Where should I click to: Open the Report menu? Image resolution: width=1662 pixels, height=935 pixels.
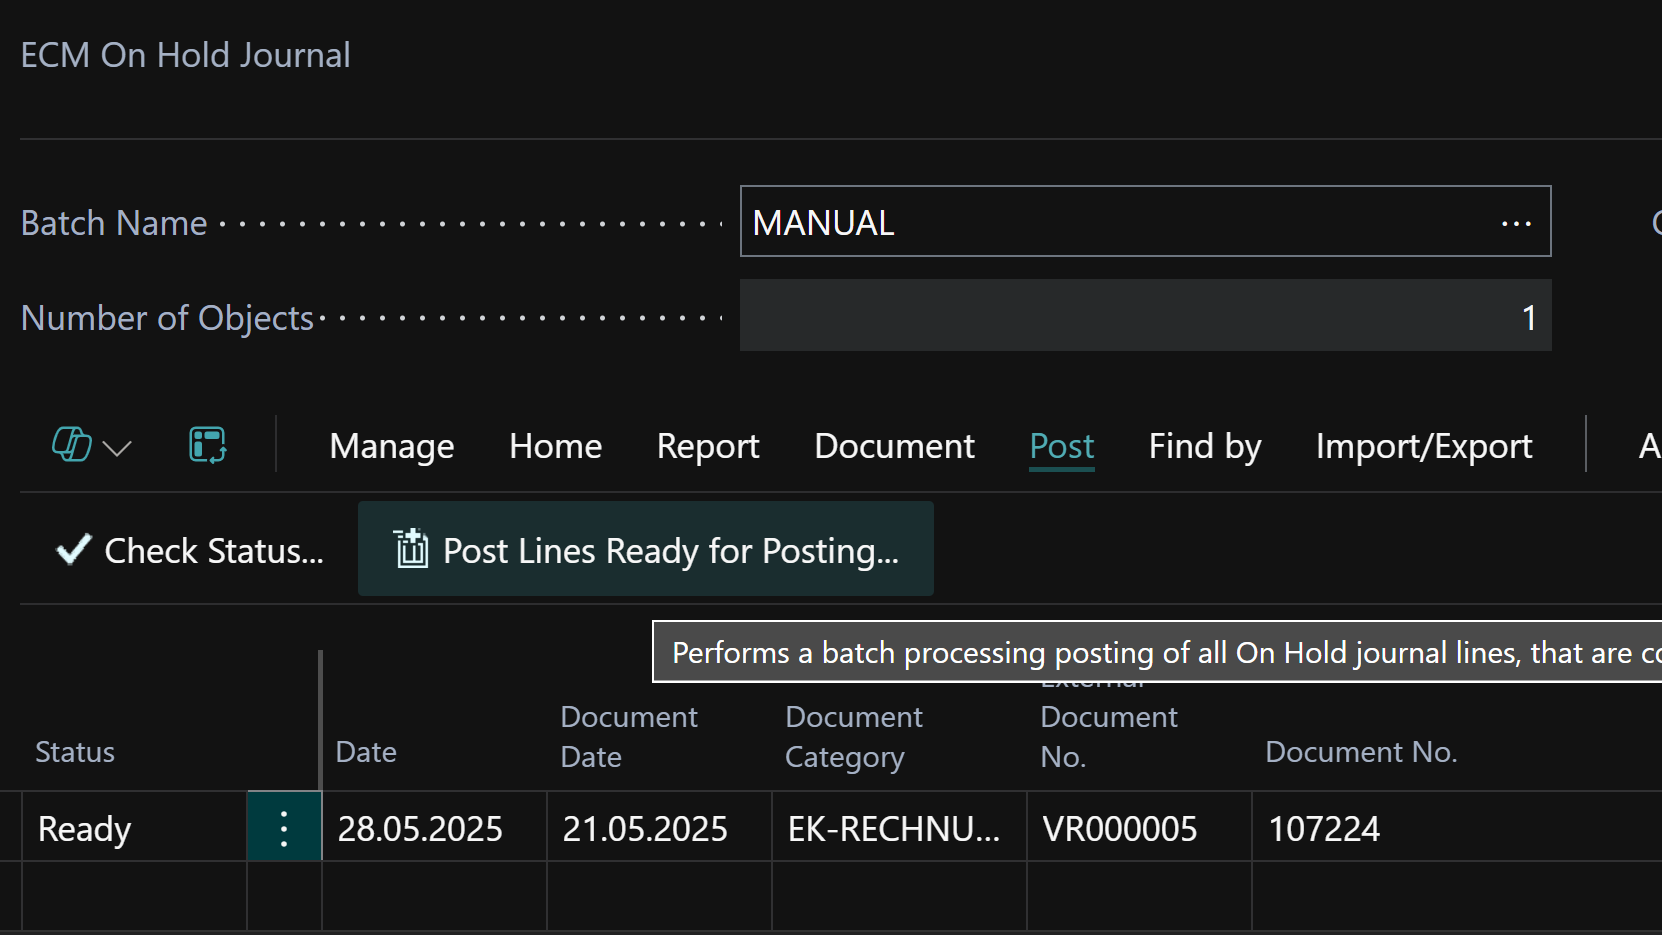pos(708,446)
